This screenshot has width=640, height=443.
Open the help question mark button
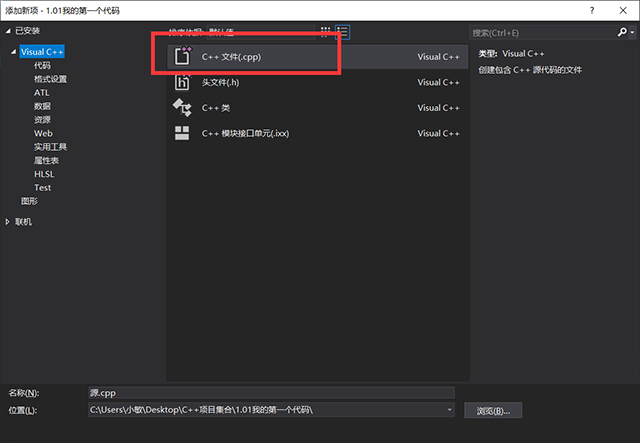click(x=592, y=11)
